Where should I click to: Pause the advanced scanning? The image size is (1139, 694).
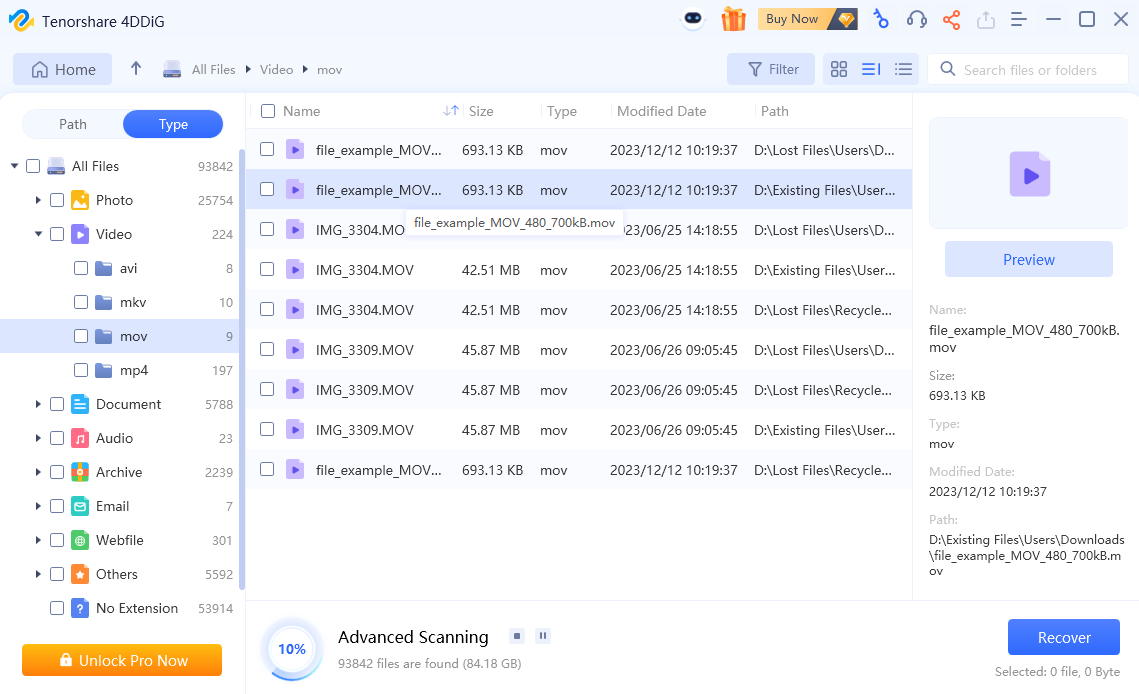pos(543,637)
